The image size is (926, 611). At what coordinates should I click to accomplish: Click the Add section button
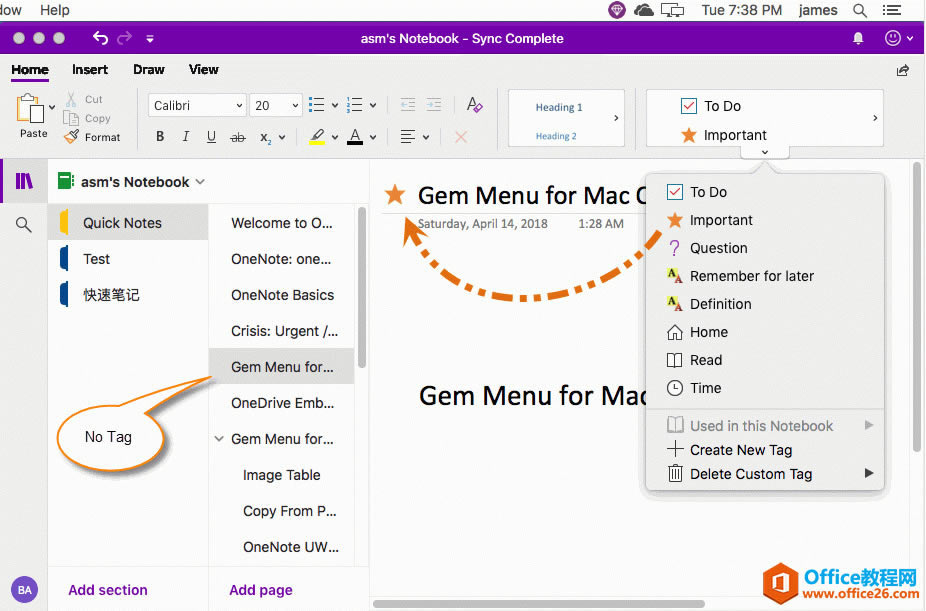tap(107, 590)
